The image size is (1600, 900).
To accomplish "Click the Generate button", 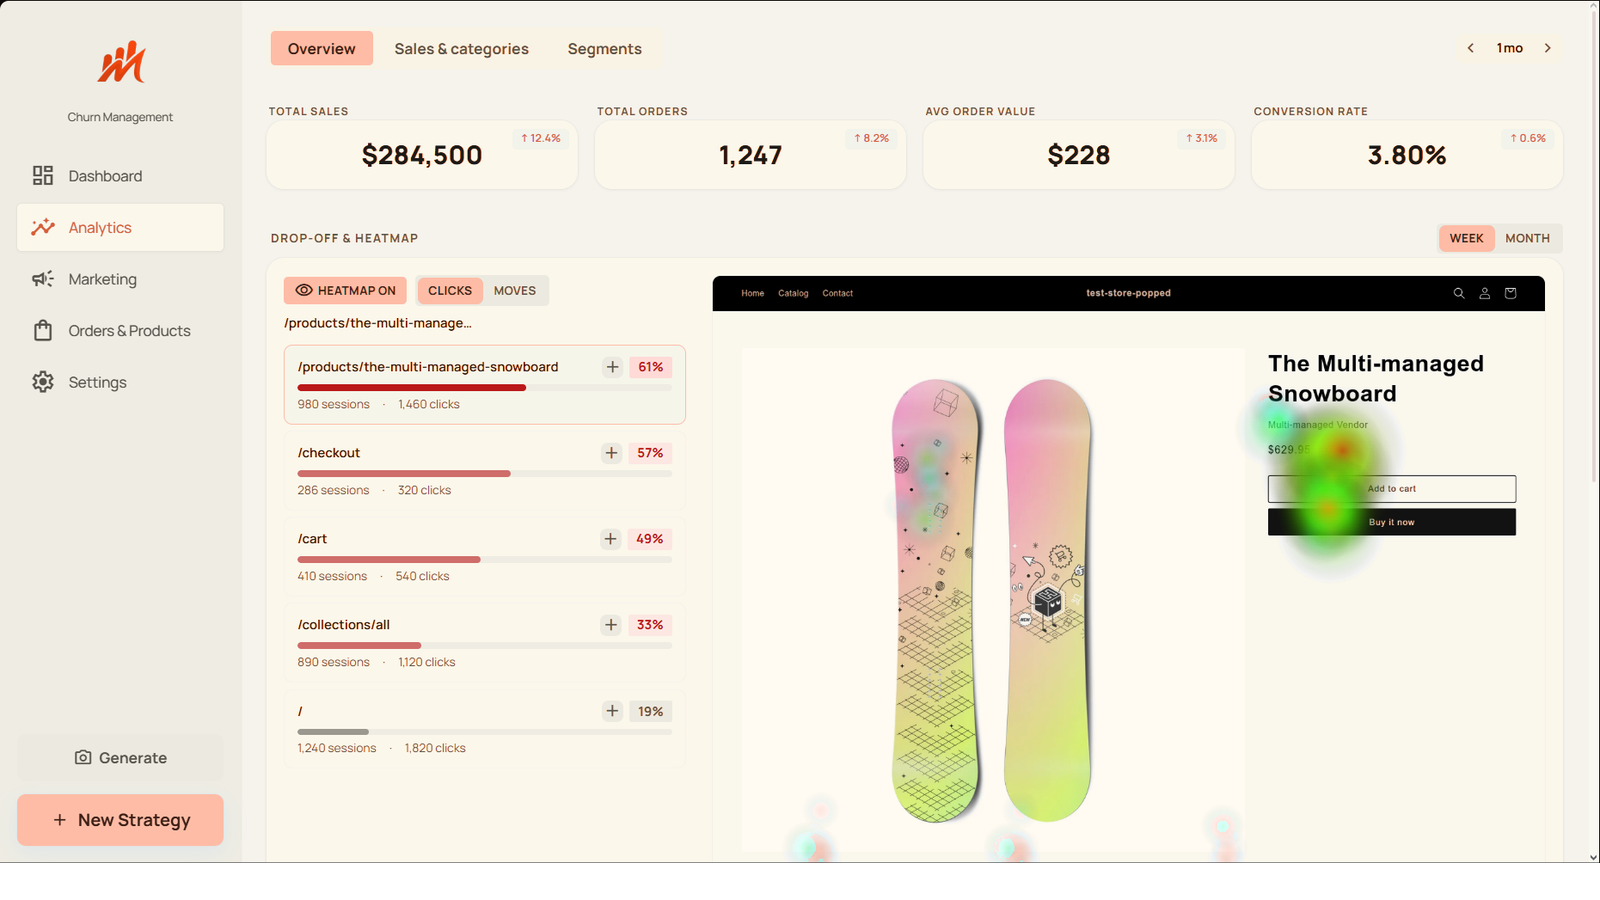I will point(120,758).
